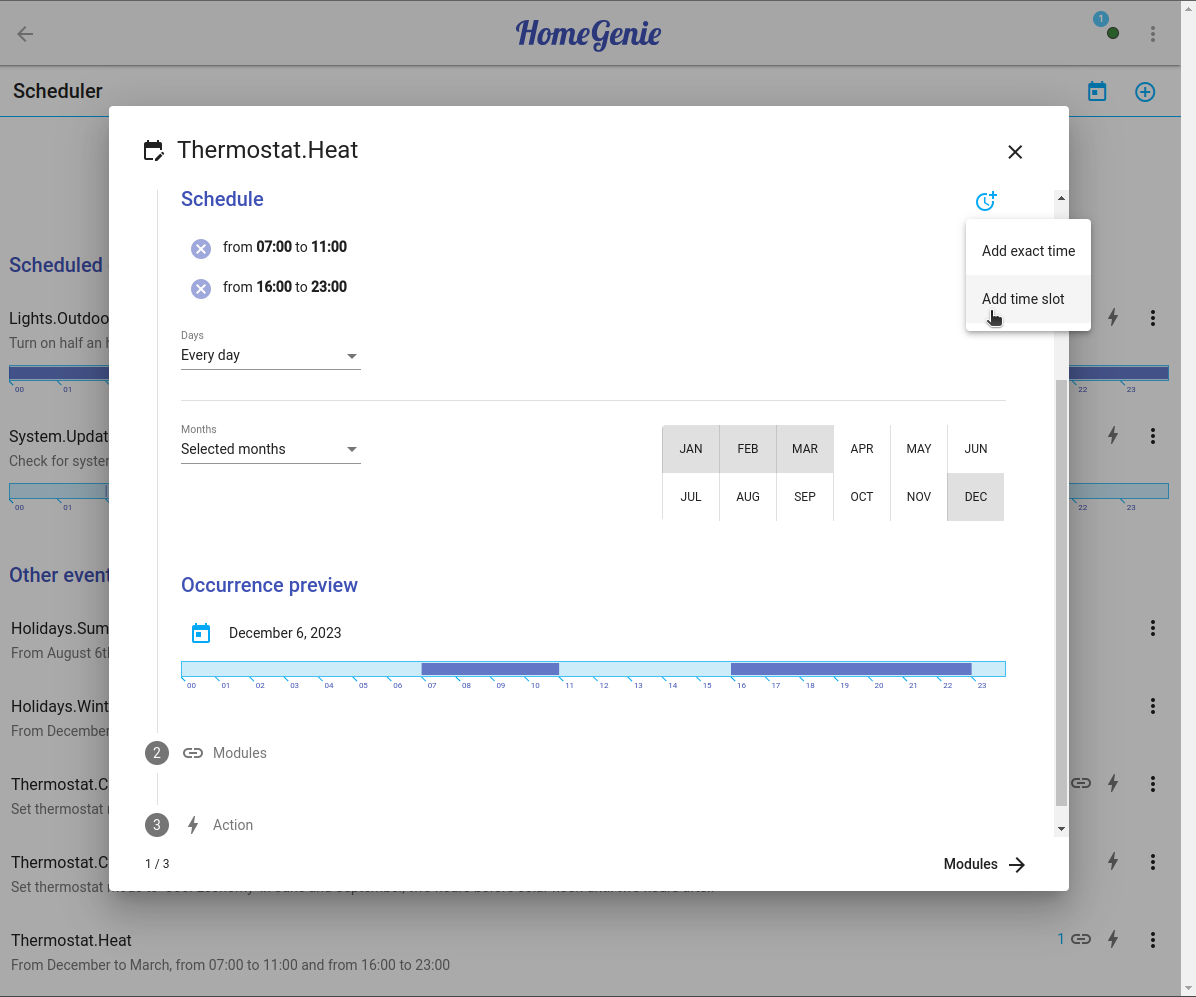Click the 16:00-23:00 bar in occurrence timeline

click(850, 669)
